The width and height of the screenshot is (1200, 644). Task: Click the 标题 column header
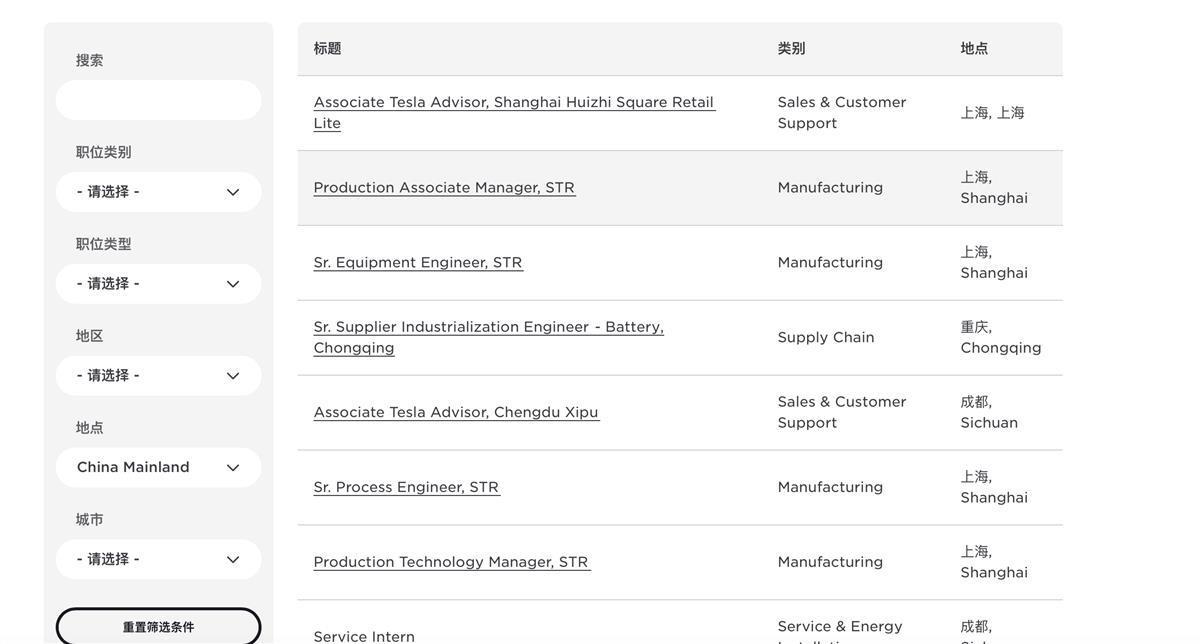point(328,49)
